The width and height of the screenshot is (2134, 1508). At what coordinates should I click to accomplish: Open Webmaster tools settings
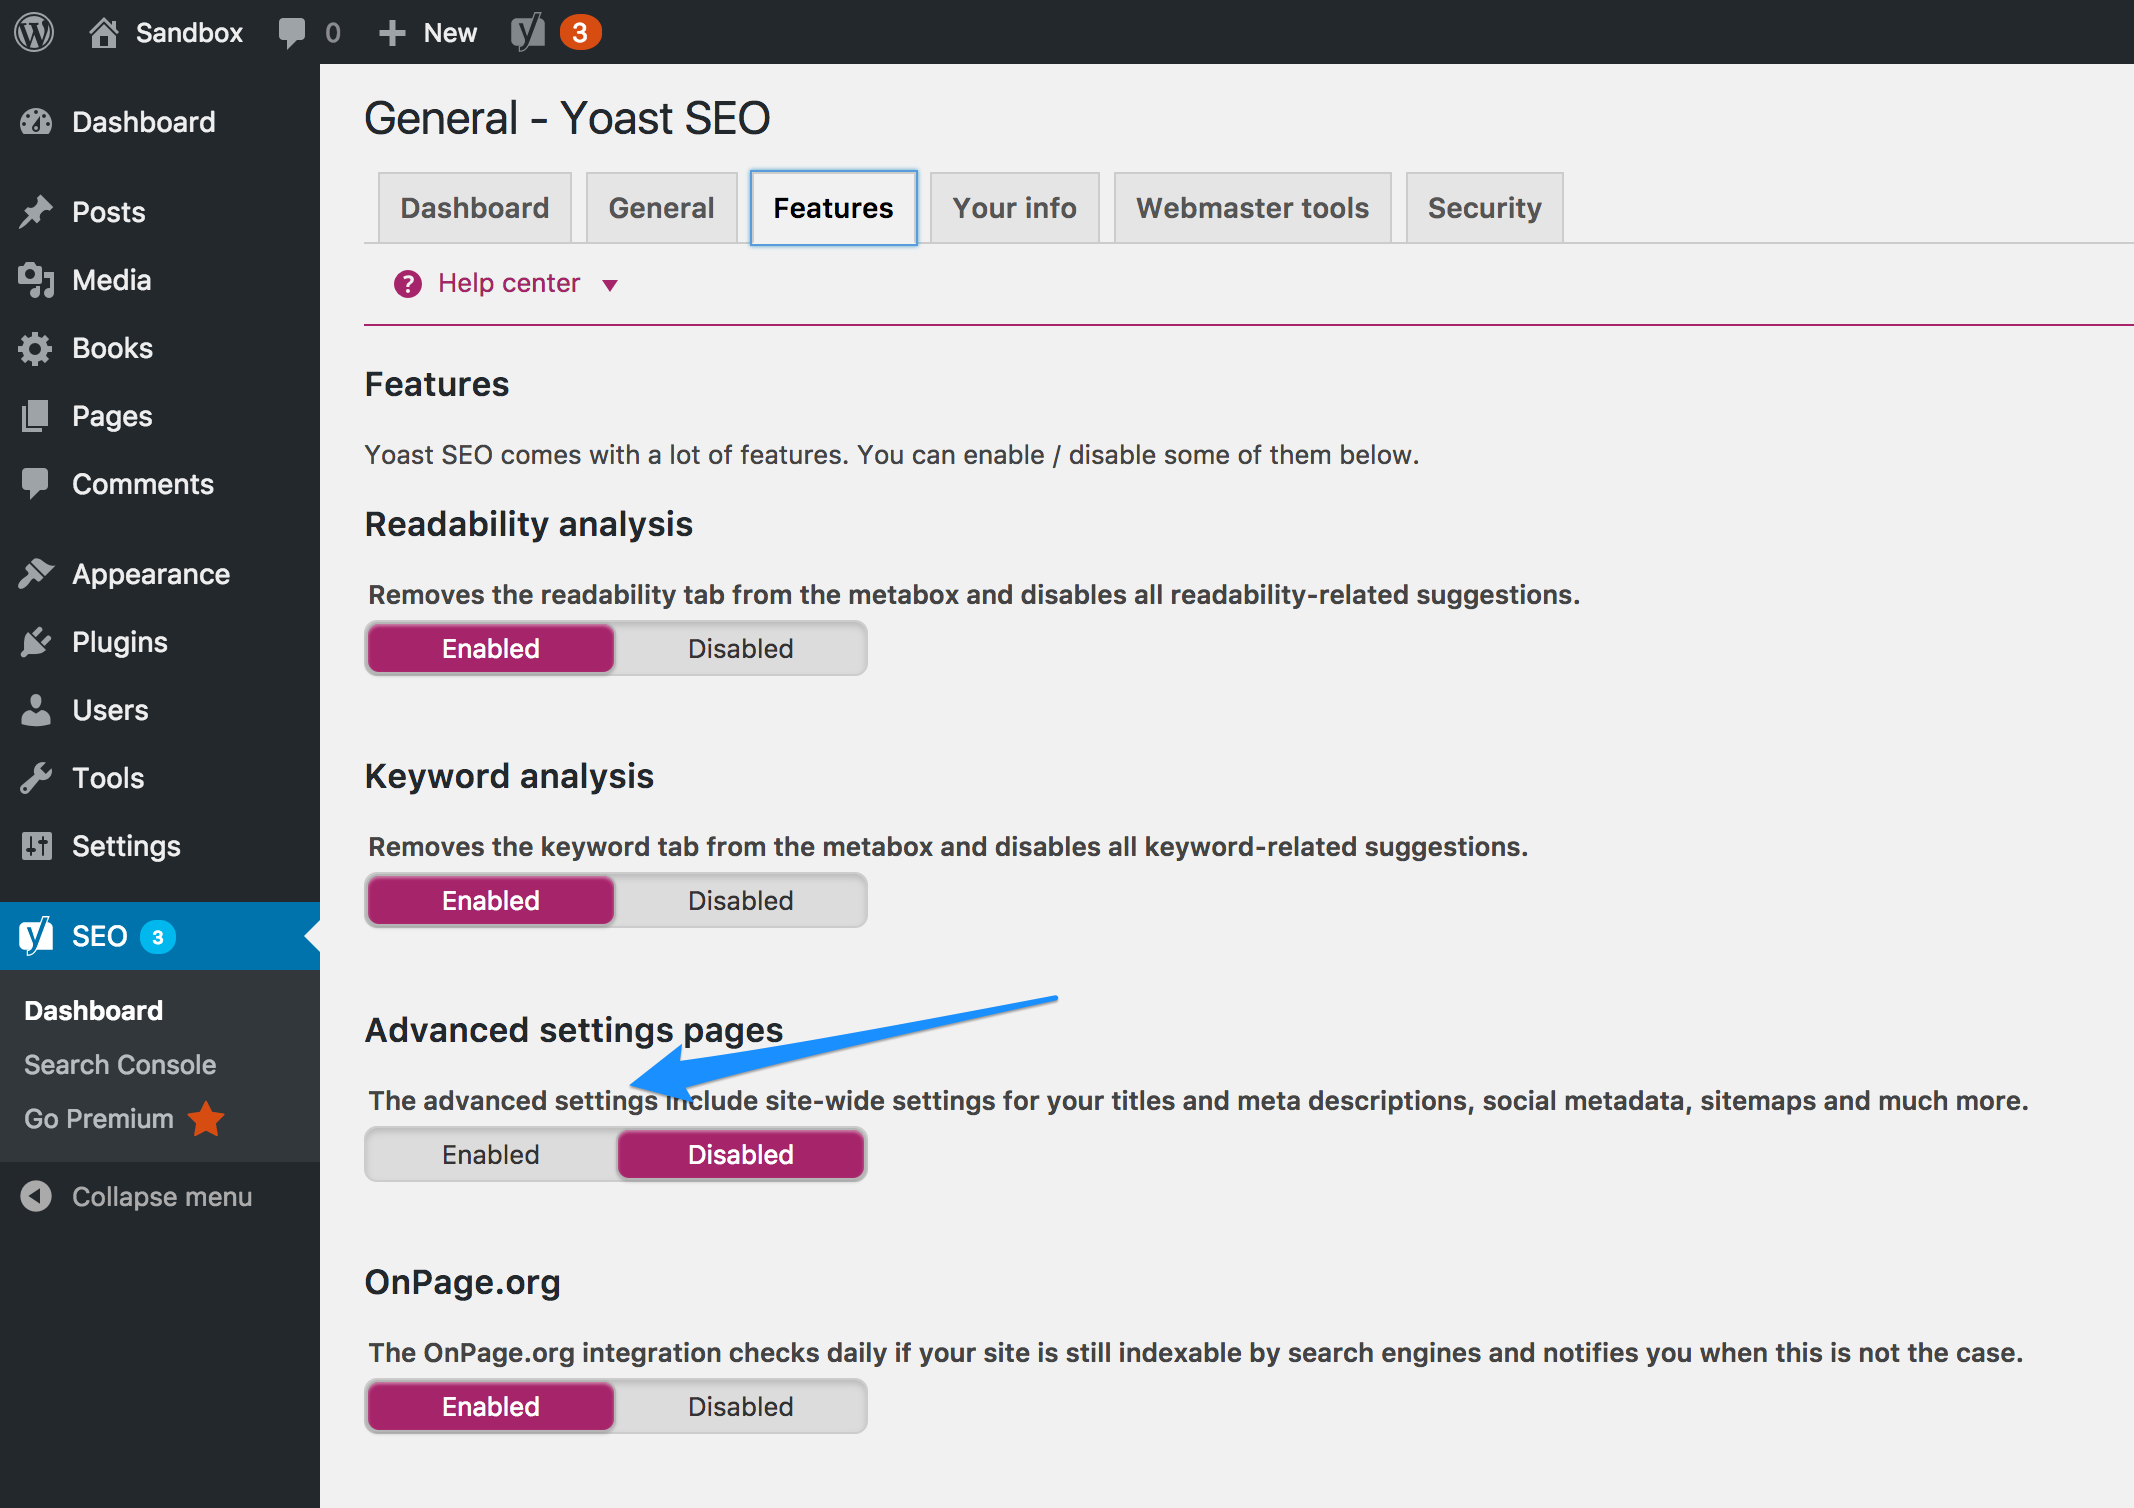[1251, 207]
